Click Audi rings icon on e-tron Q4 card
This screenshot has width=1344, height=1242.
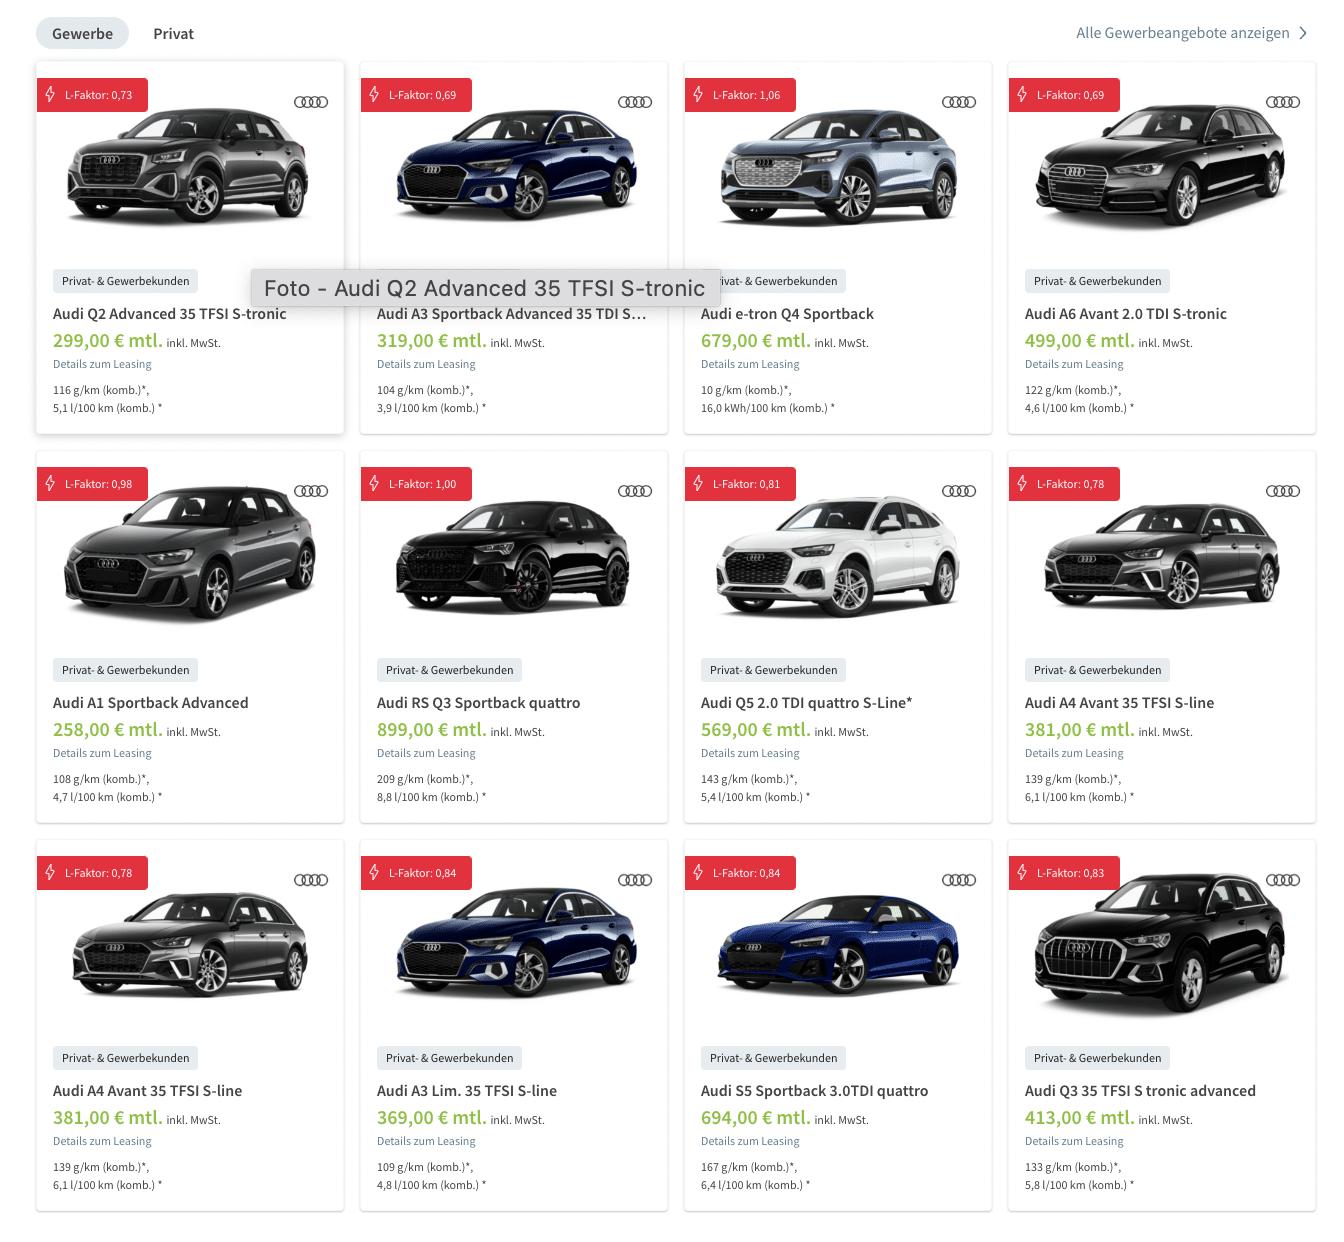pos(959,102)
